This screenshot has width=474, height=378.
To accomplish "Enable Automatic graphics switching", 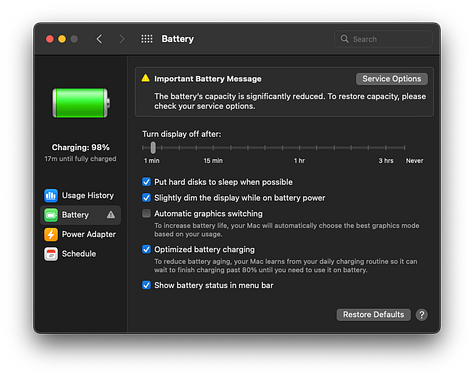I will 146,213.
